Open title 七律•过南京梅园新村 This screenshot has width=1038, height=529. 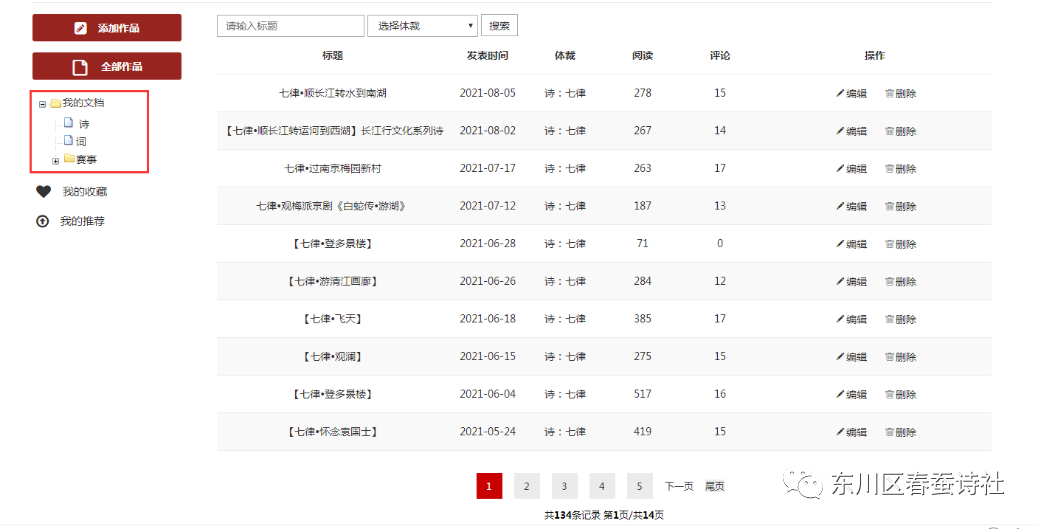332,169
